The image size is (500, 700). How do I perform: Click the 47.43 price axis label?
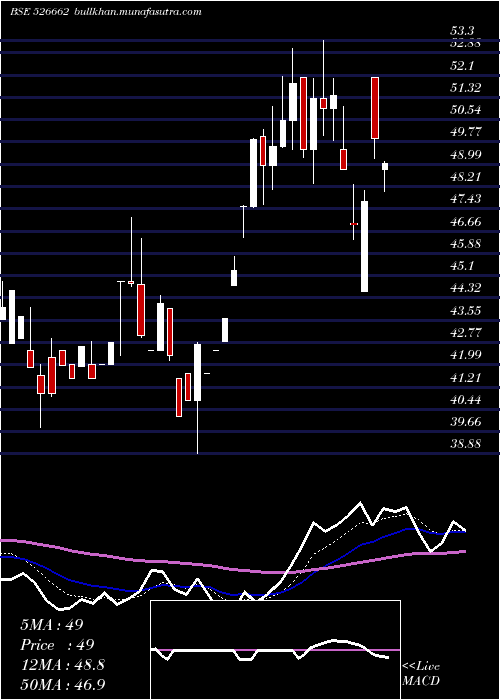[466, 198]
